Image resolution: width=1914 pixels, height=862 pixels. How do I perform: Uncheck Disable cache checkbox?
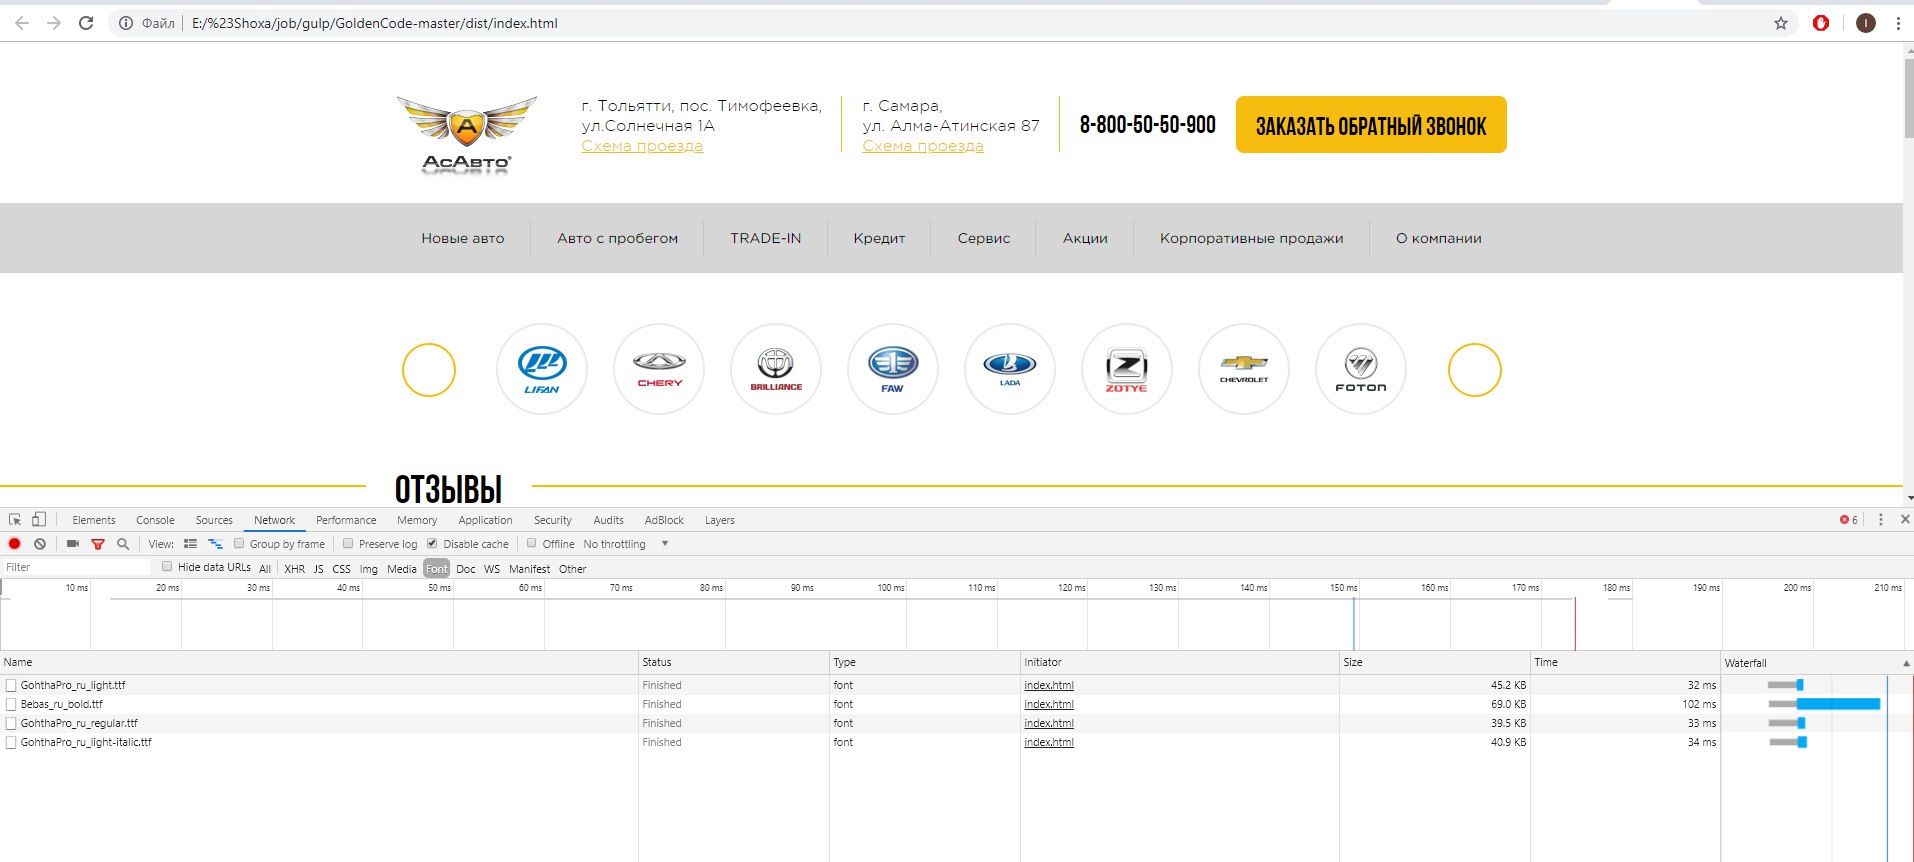pyautogui.click(x=432, y=544)
